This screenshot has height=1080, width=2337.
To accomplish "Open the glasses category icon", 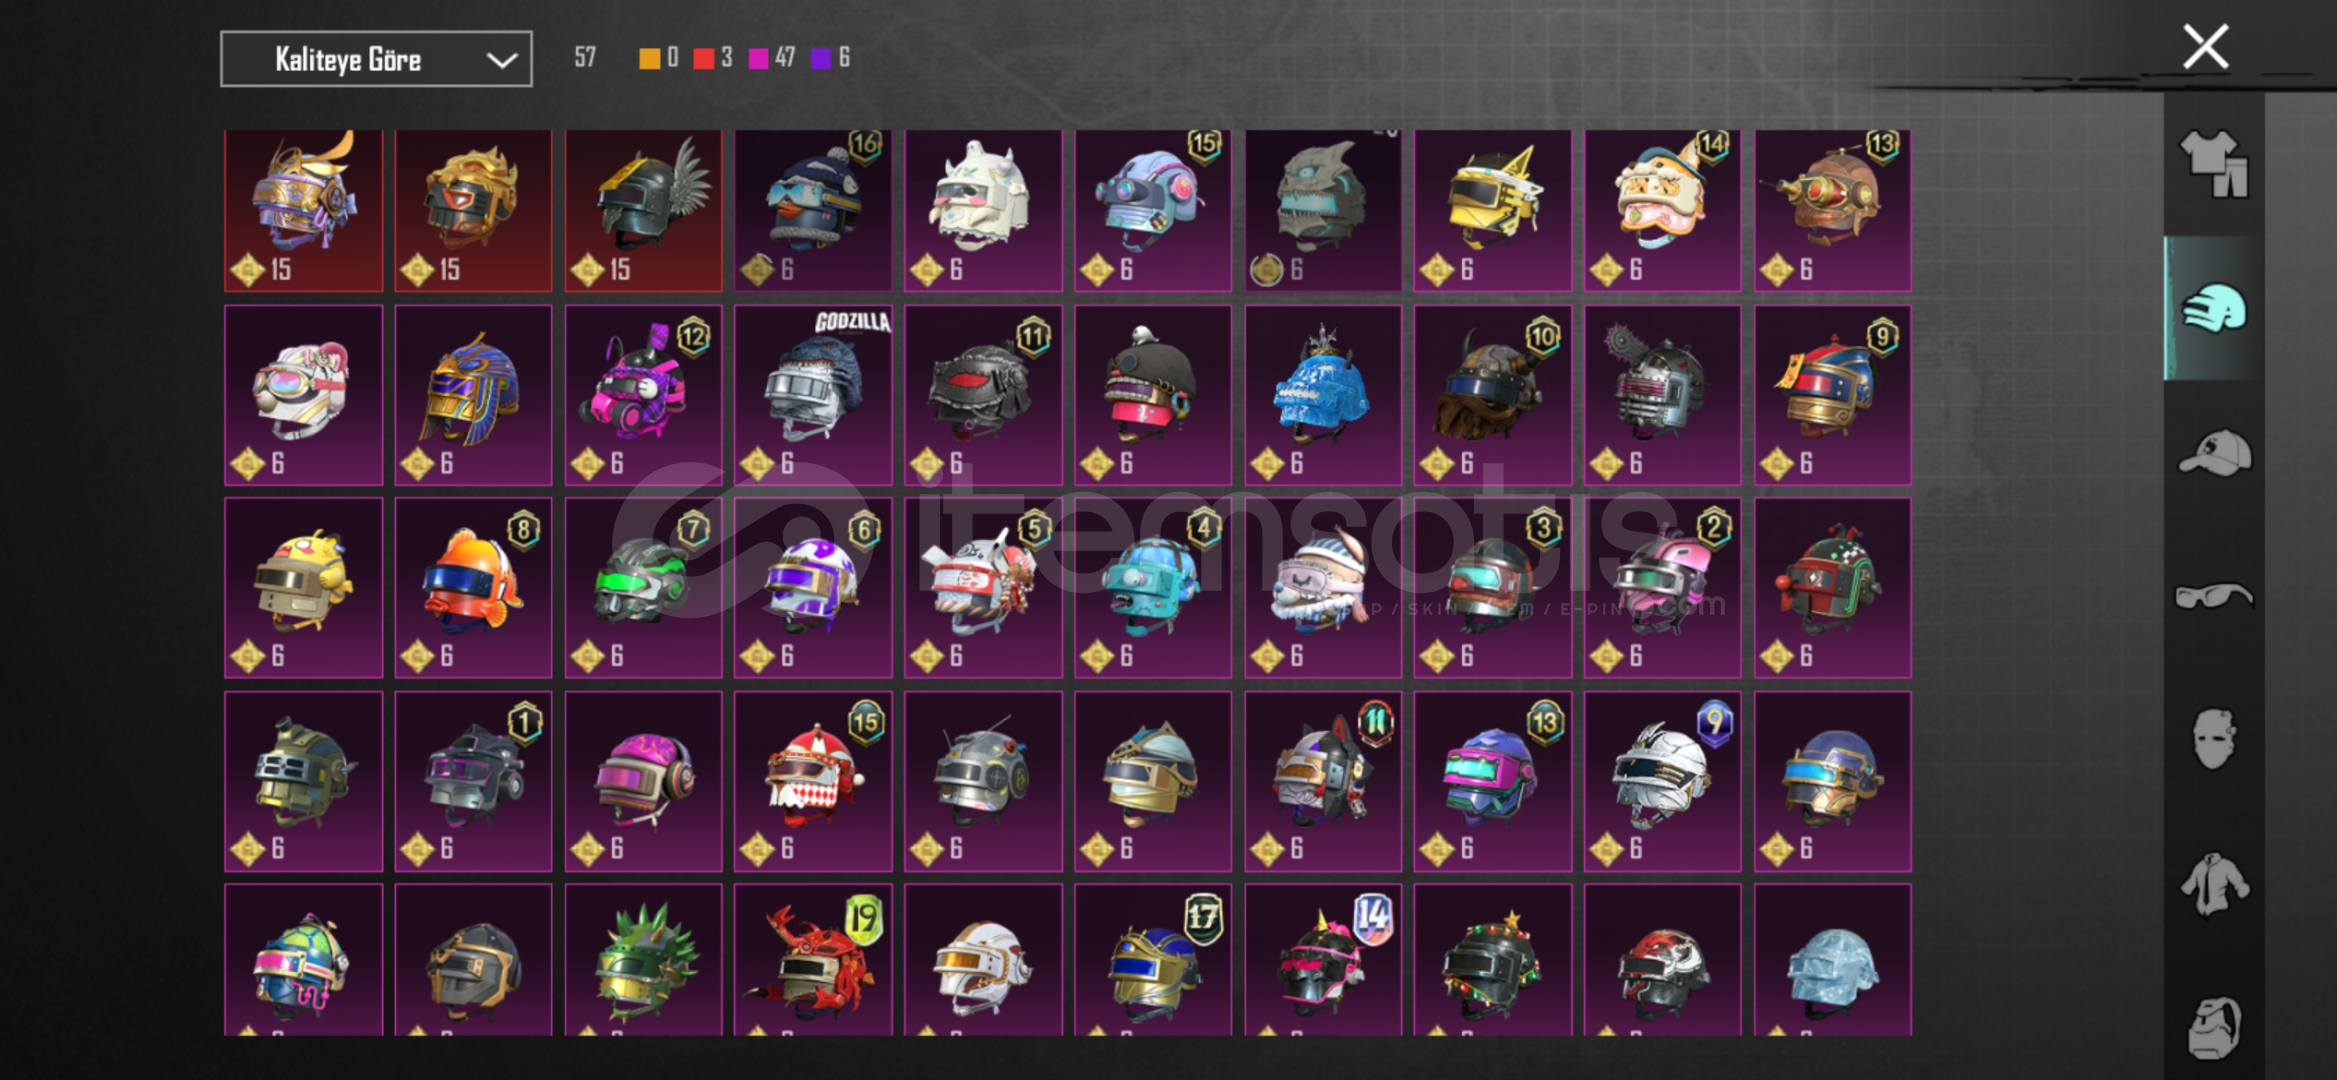I will [2214, 596].
